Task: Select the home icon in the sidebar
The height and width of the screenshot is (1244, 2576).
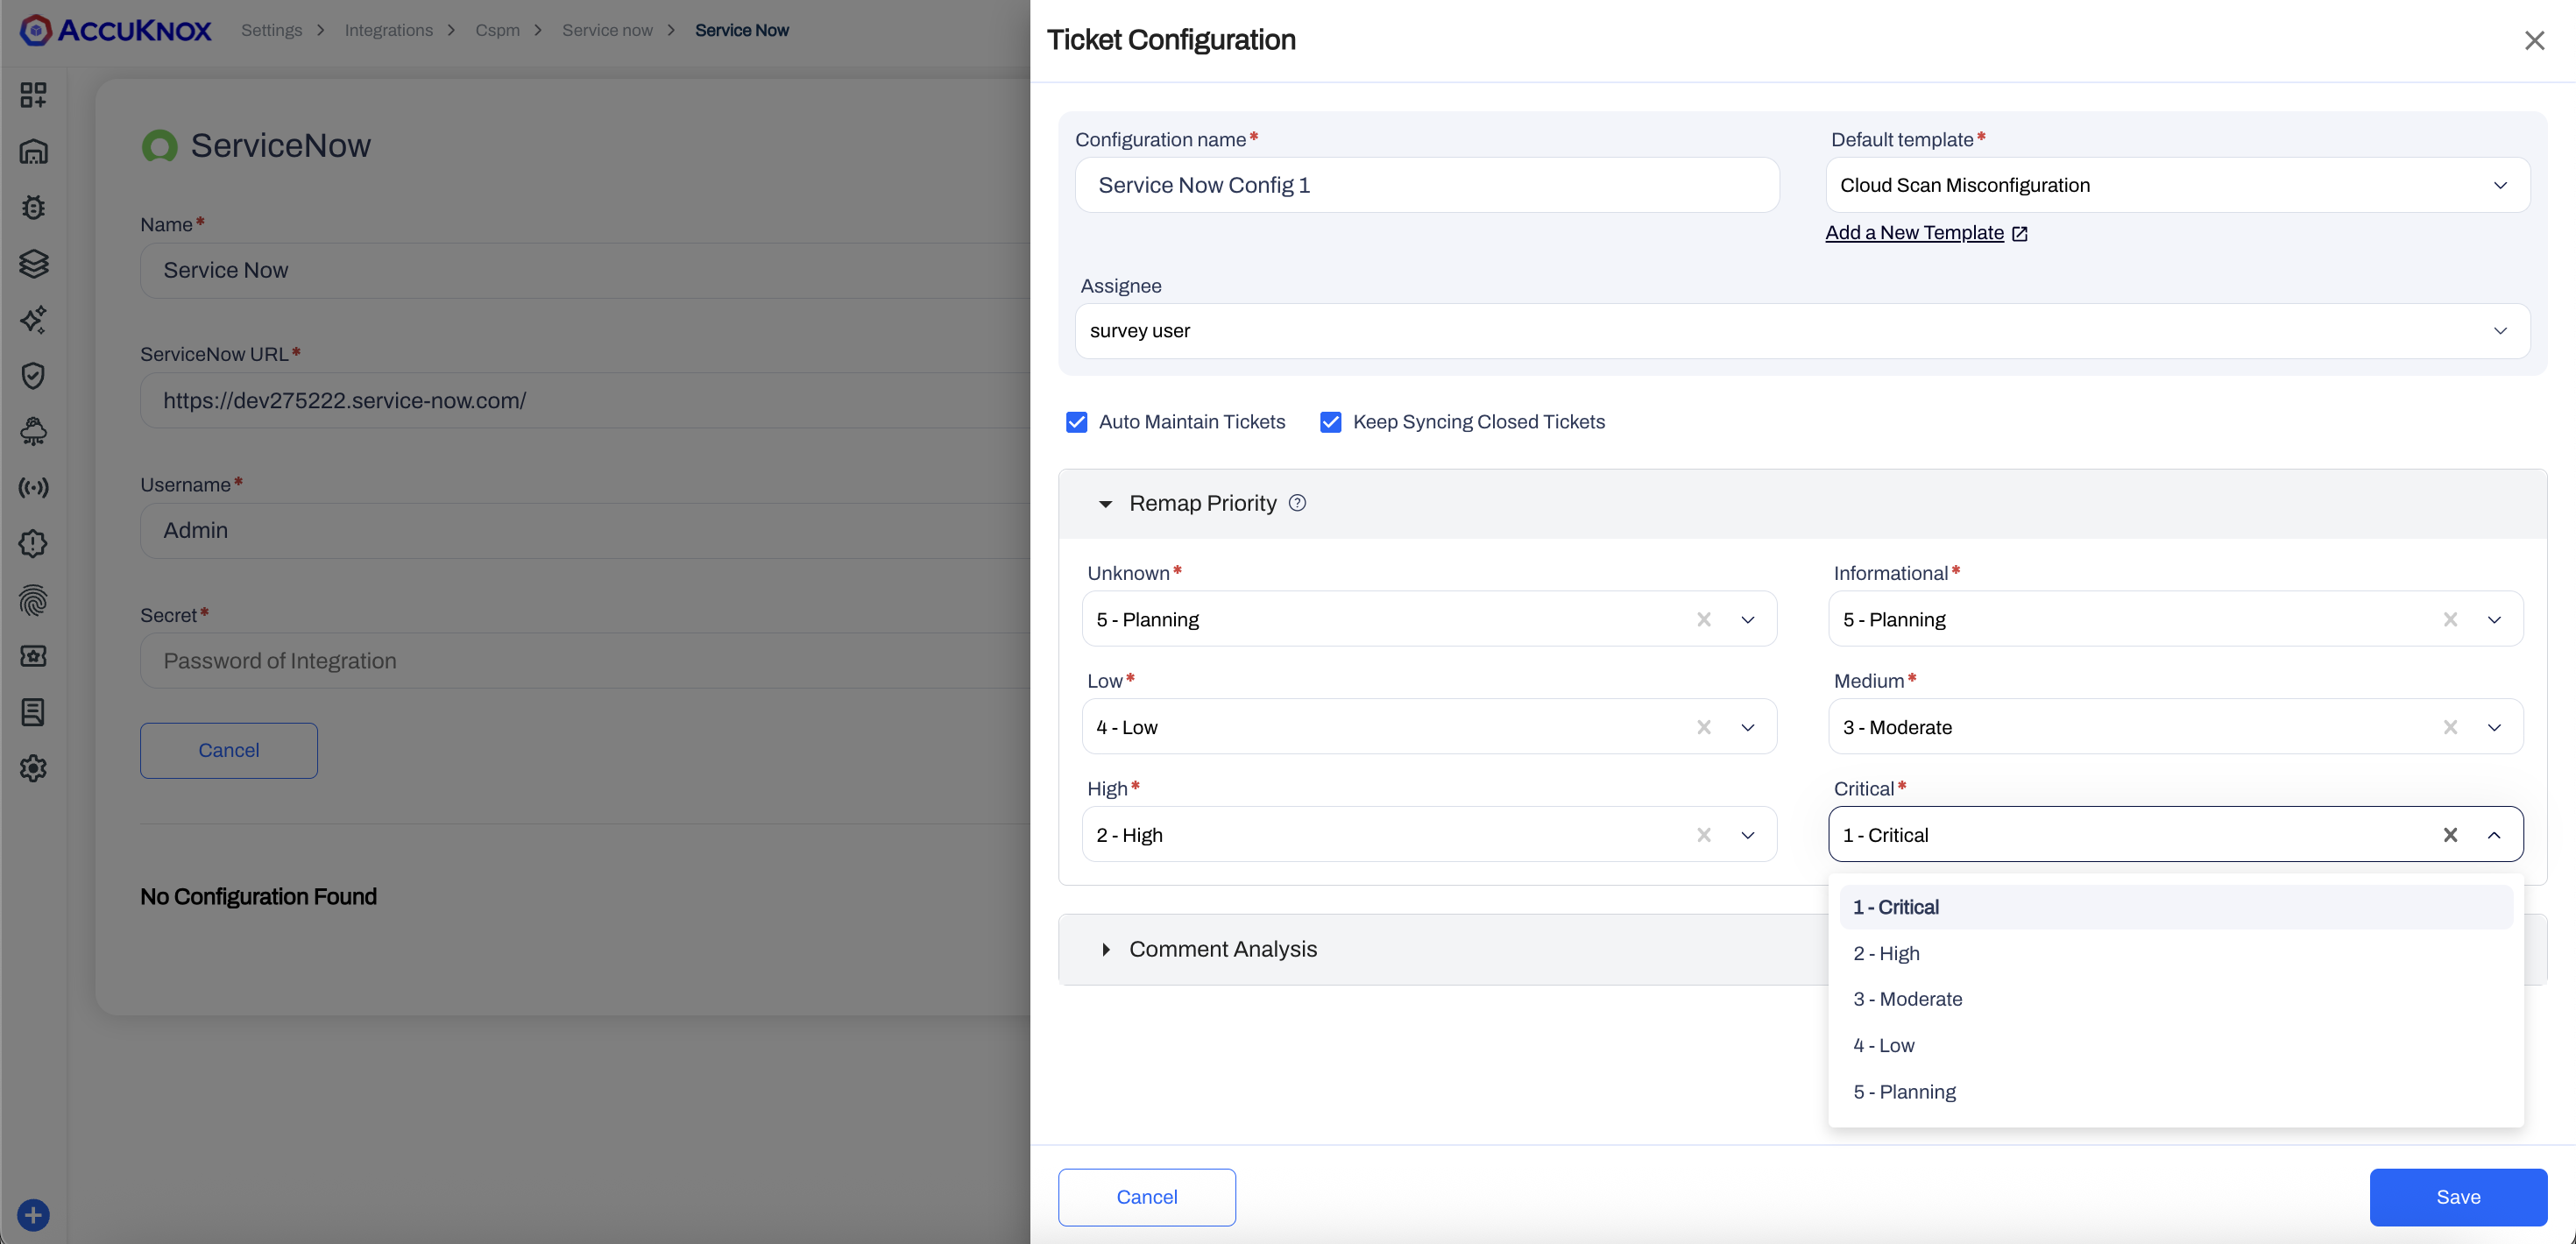Action: pyautogui.click(x=34, y=151)
